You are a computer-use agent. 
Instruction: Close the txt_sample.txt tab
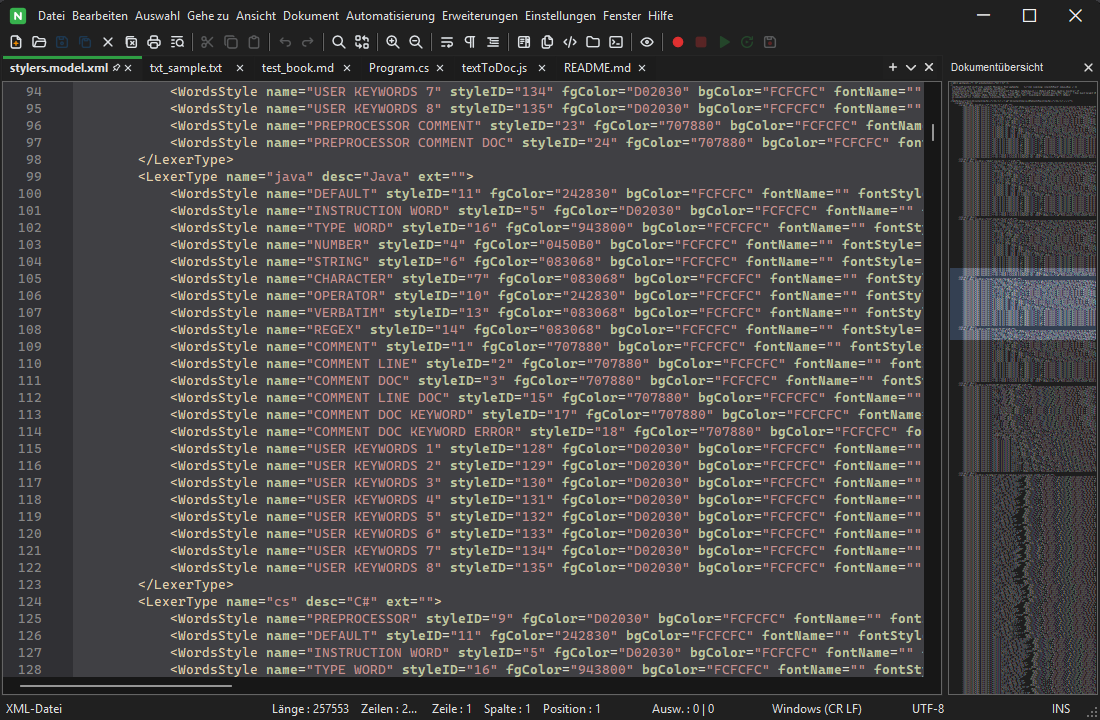(240, 68)
